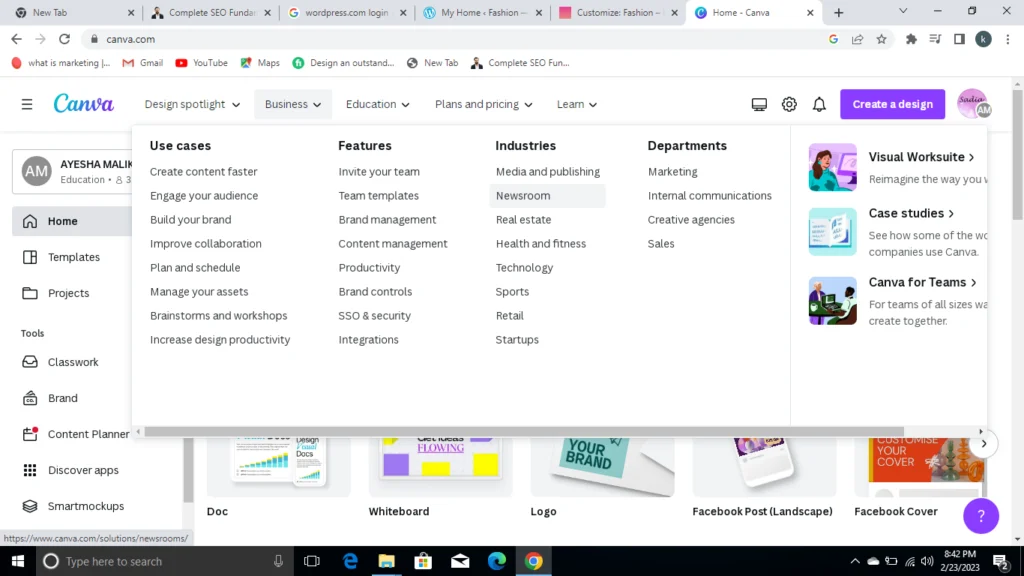1024x576 pixels.
Task: Open Media and publishing link
Action: pos(547,172)
